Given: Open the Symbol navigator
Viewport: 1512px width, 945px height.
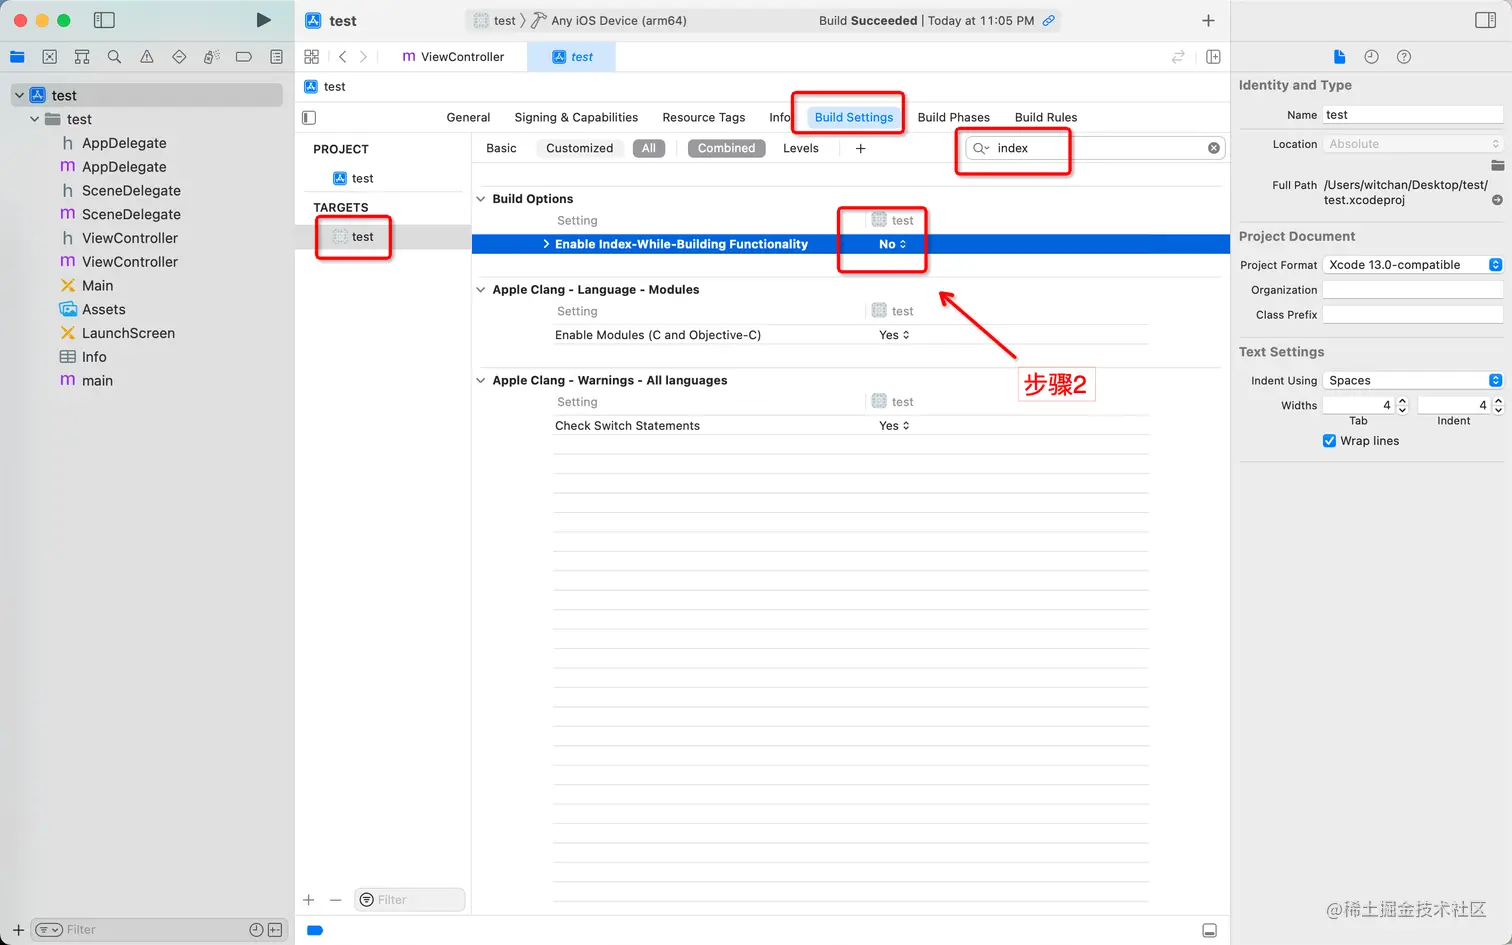Looking at the screenshot, I should coord(82,57).
